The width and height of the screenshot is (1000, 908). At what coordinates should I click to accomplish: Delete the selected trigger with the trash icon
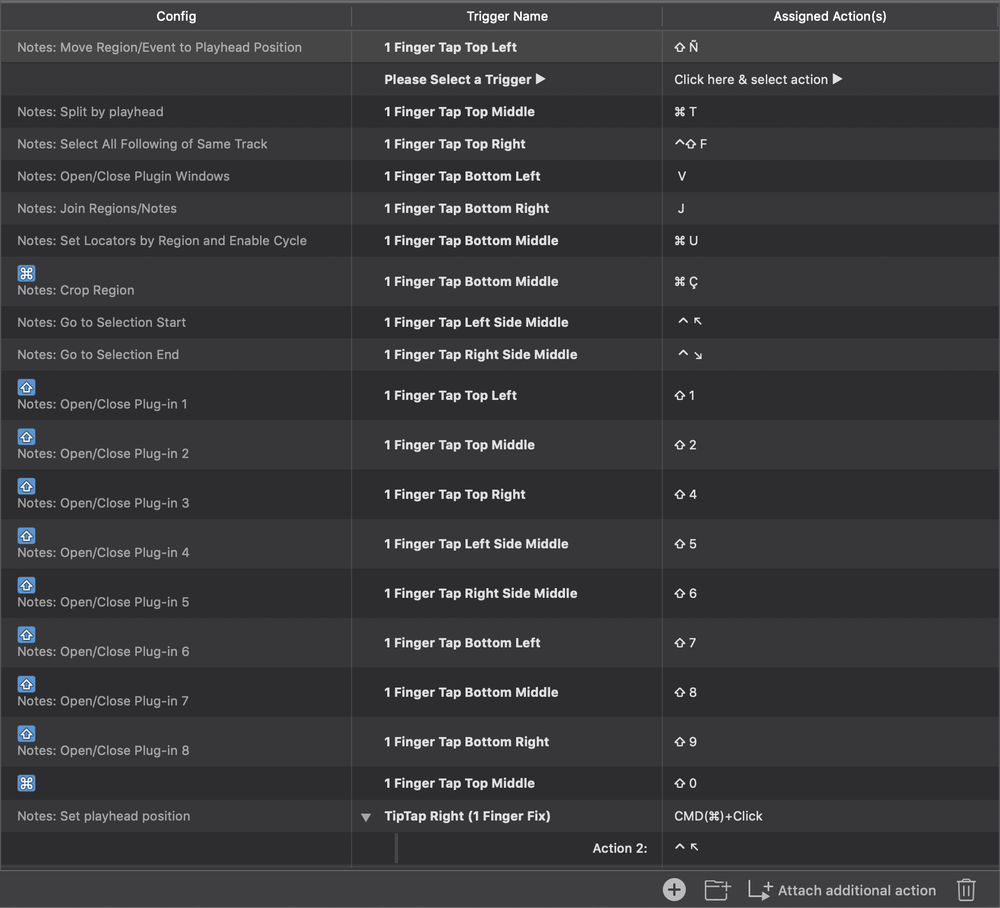pyautogui.click(x=966, y=890)
